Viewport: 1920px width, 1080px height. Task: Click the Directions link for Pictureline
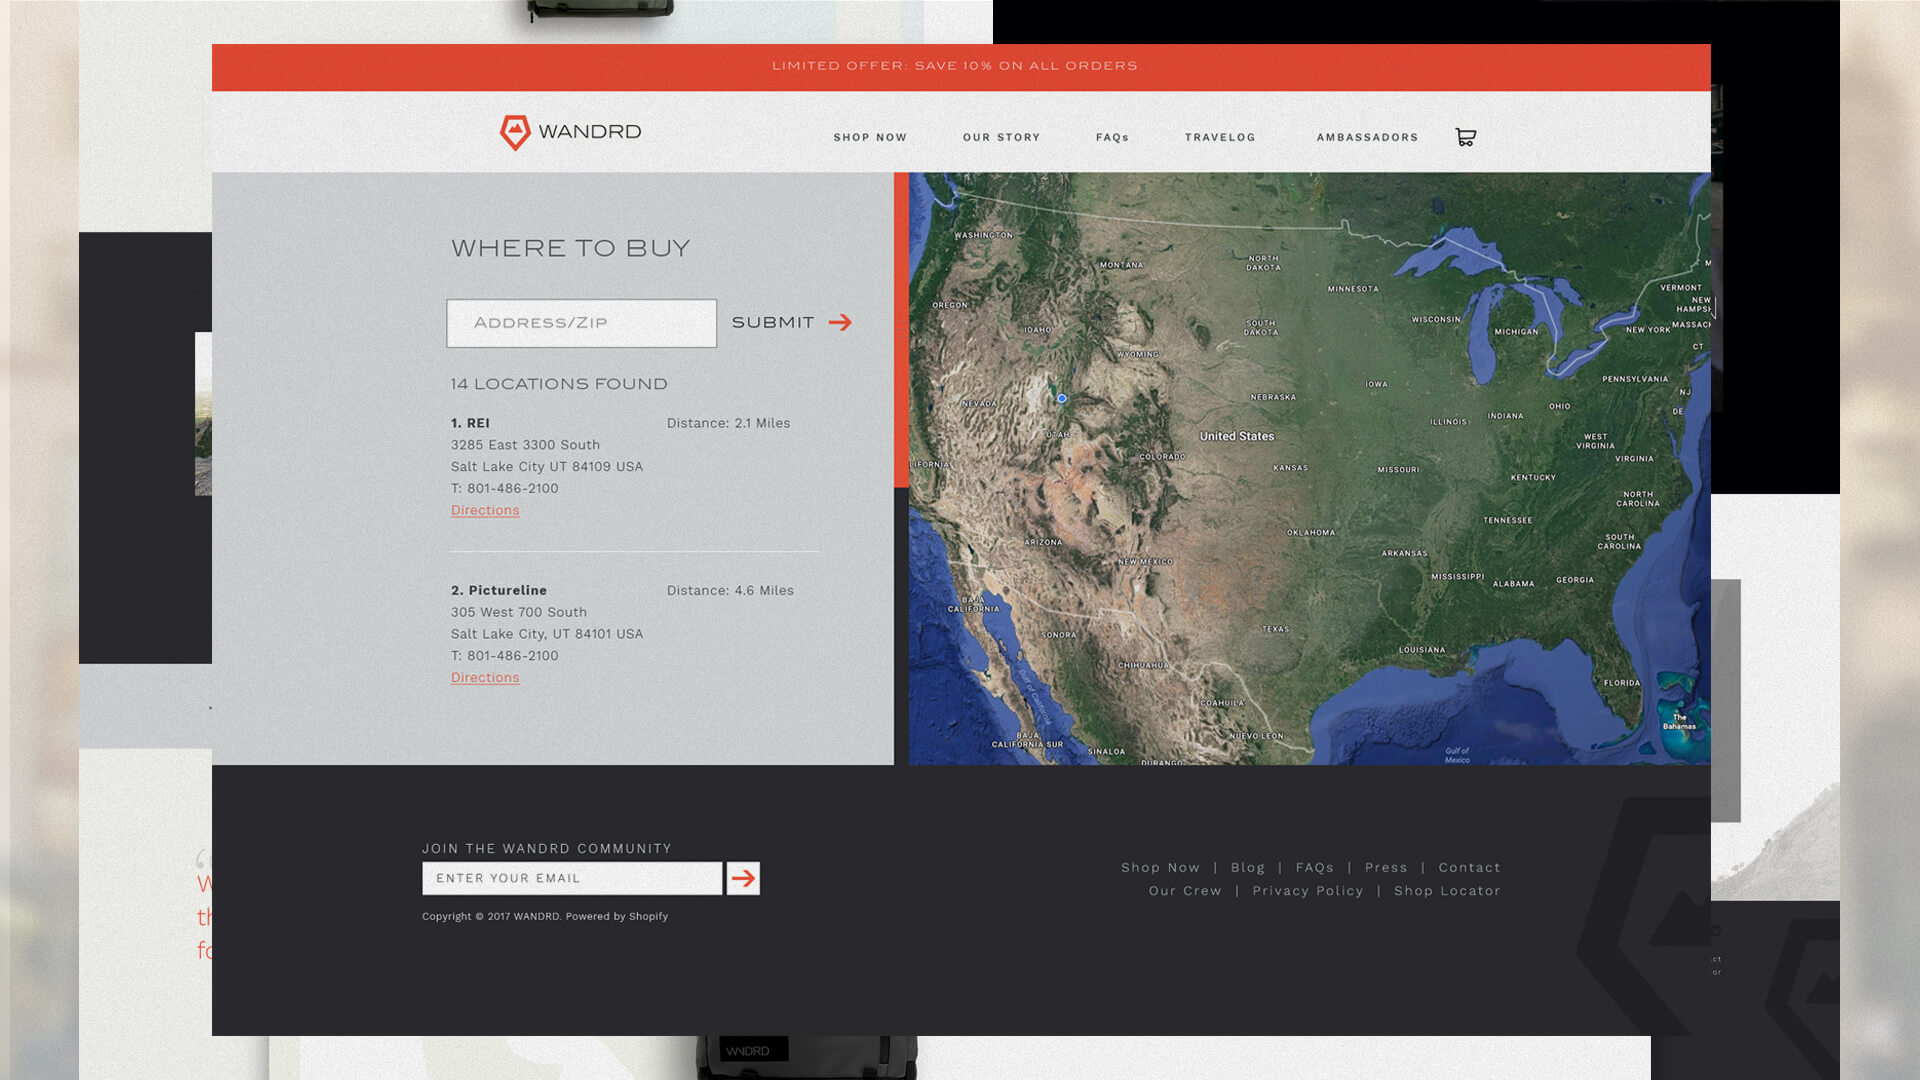(485, 678)
